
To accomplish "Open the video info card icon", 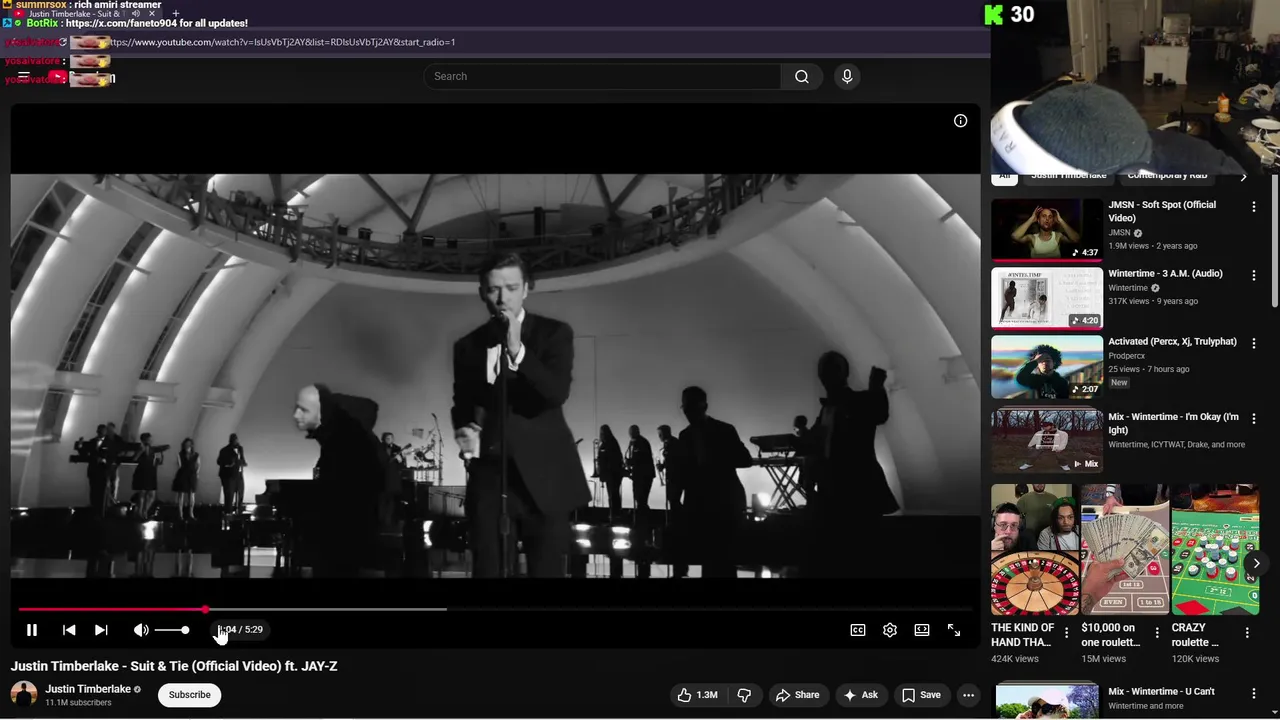I will click(960, 121).
